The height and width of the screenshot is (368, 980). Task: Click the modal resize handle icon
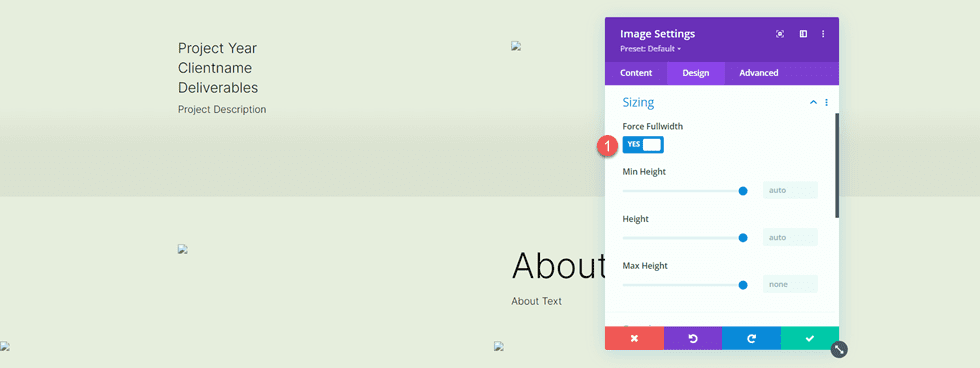click(839, 350)
